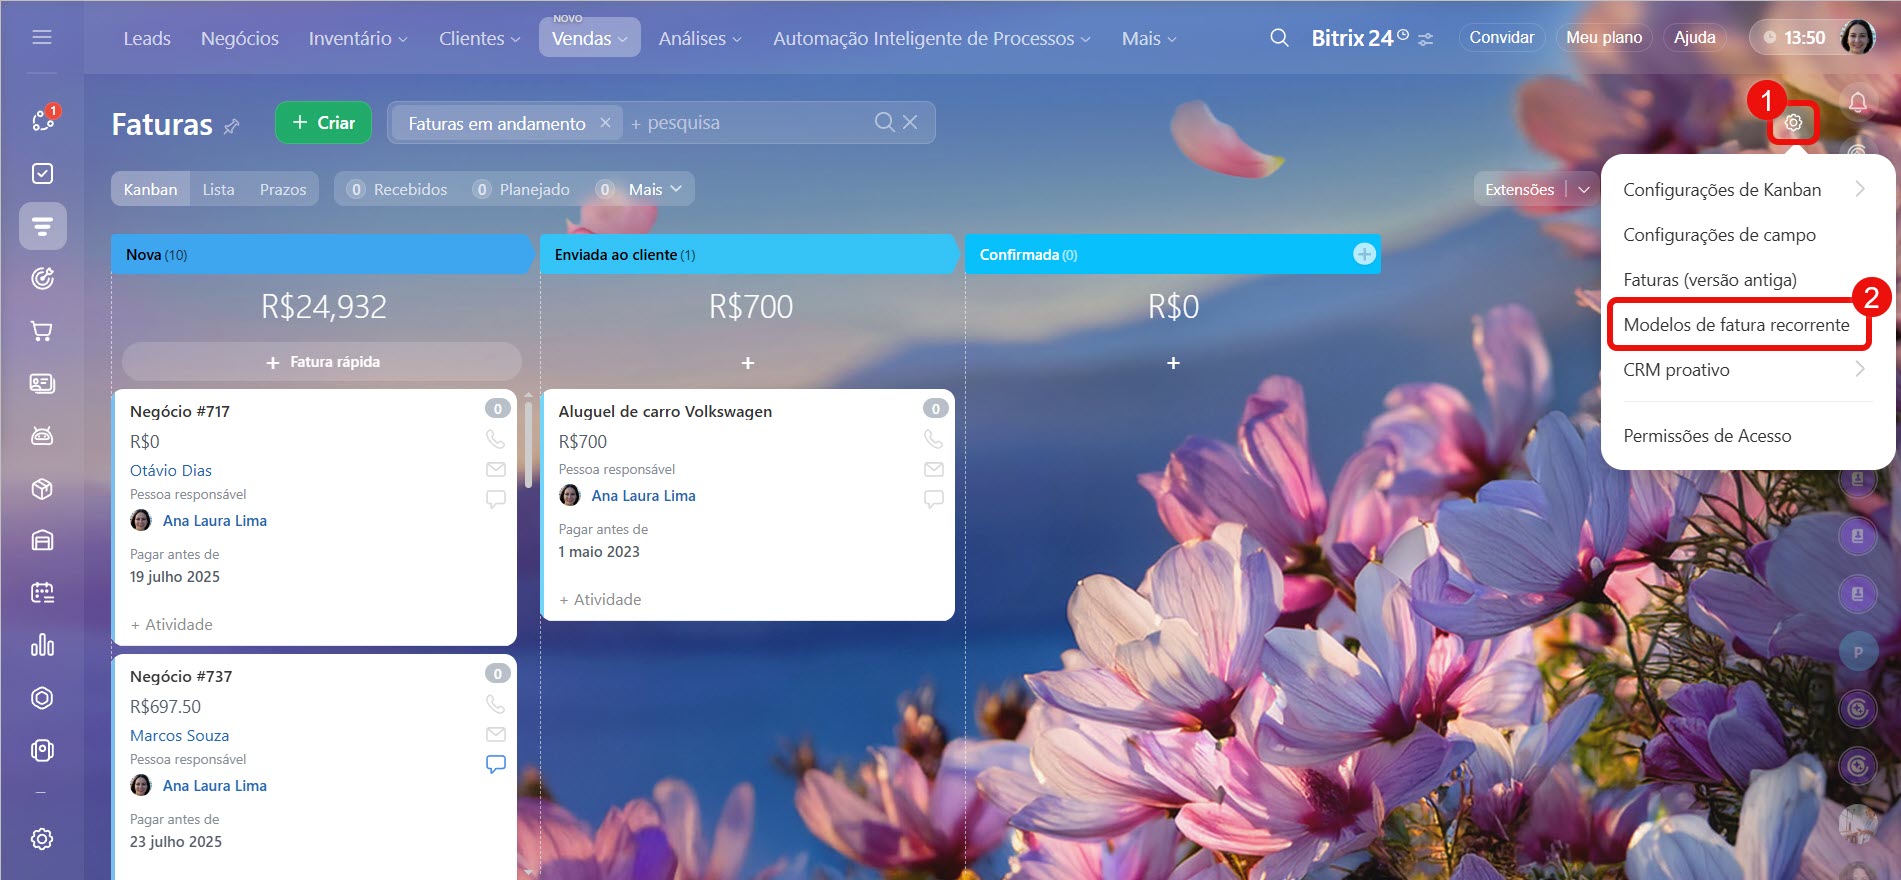Click the search magnifier in the top bar
The width and height of the screenshot is (1901, 880).
pos(1279,38)
